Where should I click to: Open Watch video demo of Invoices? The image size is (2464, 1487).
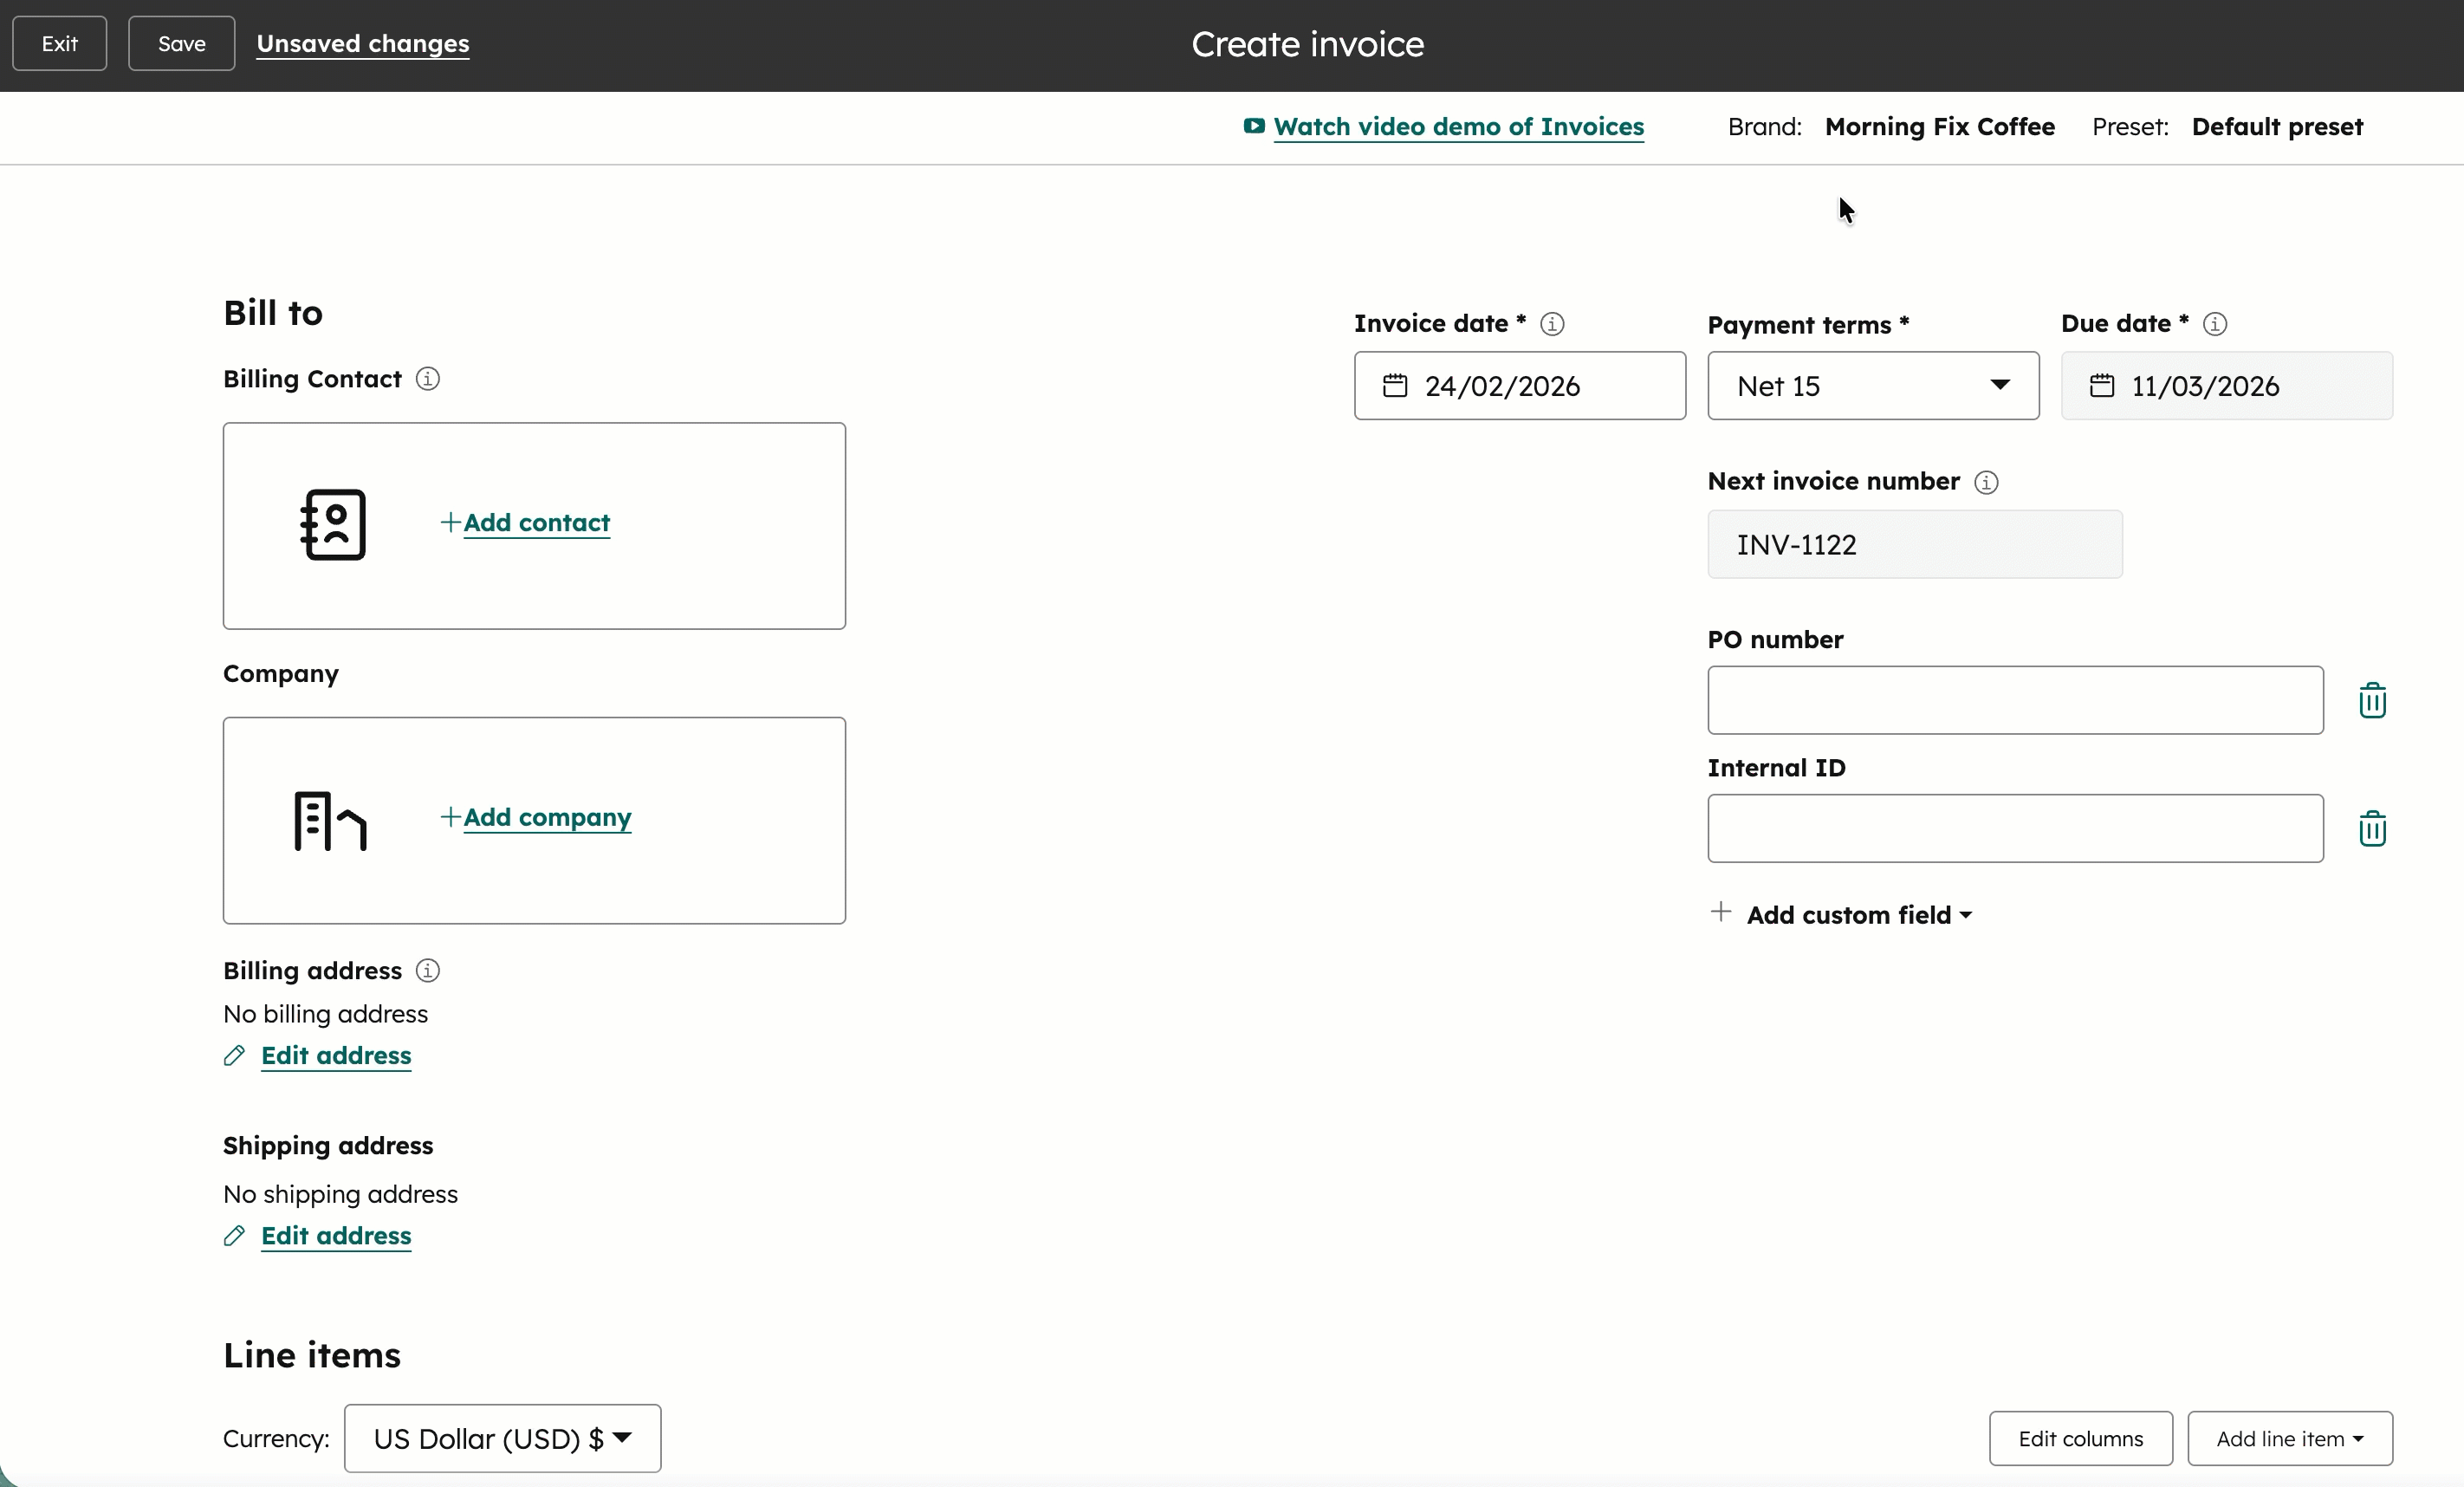point(1457,127)
